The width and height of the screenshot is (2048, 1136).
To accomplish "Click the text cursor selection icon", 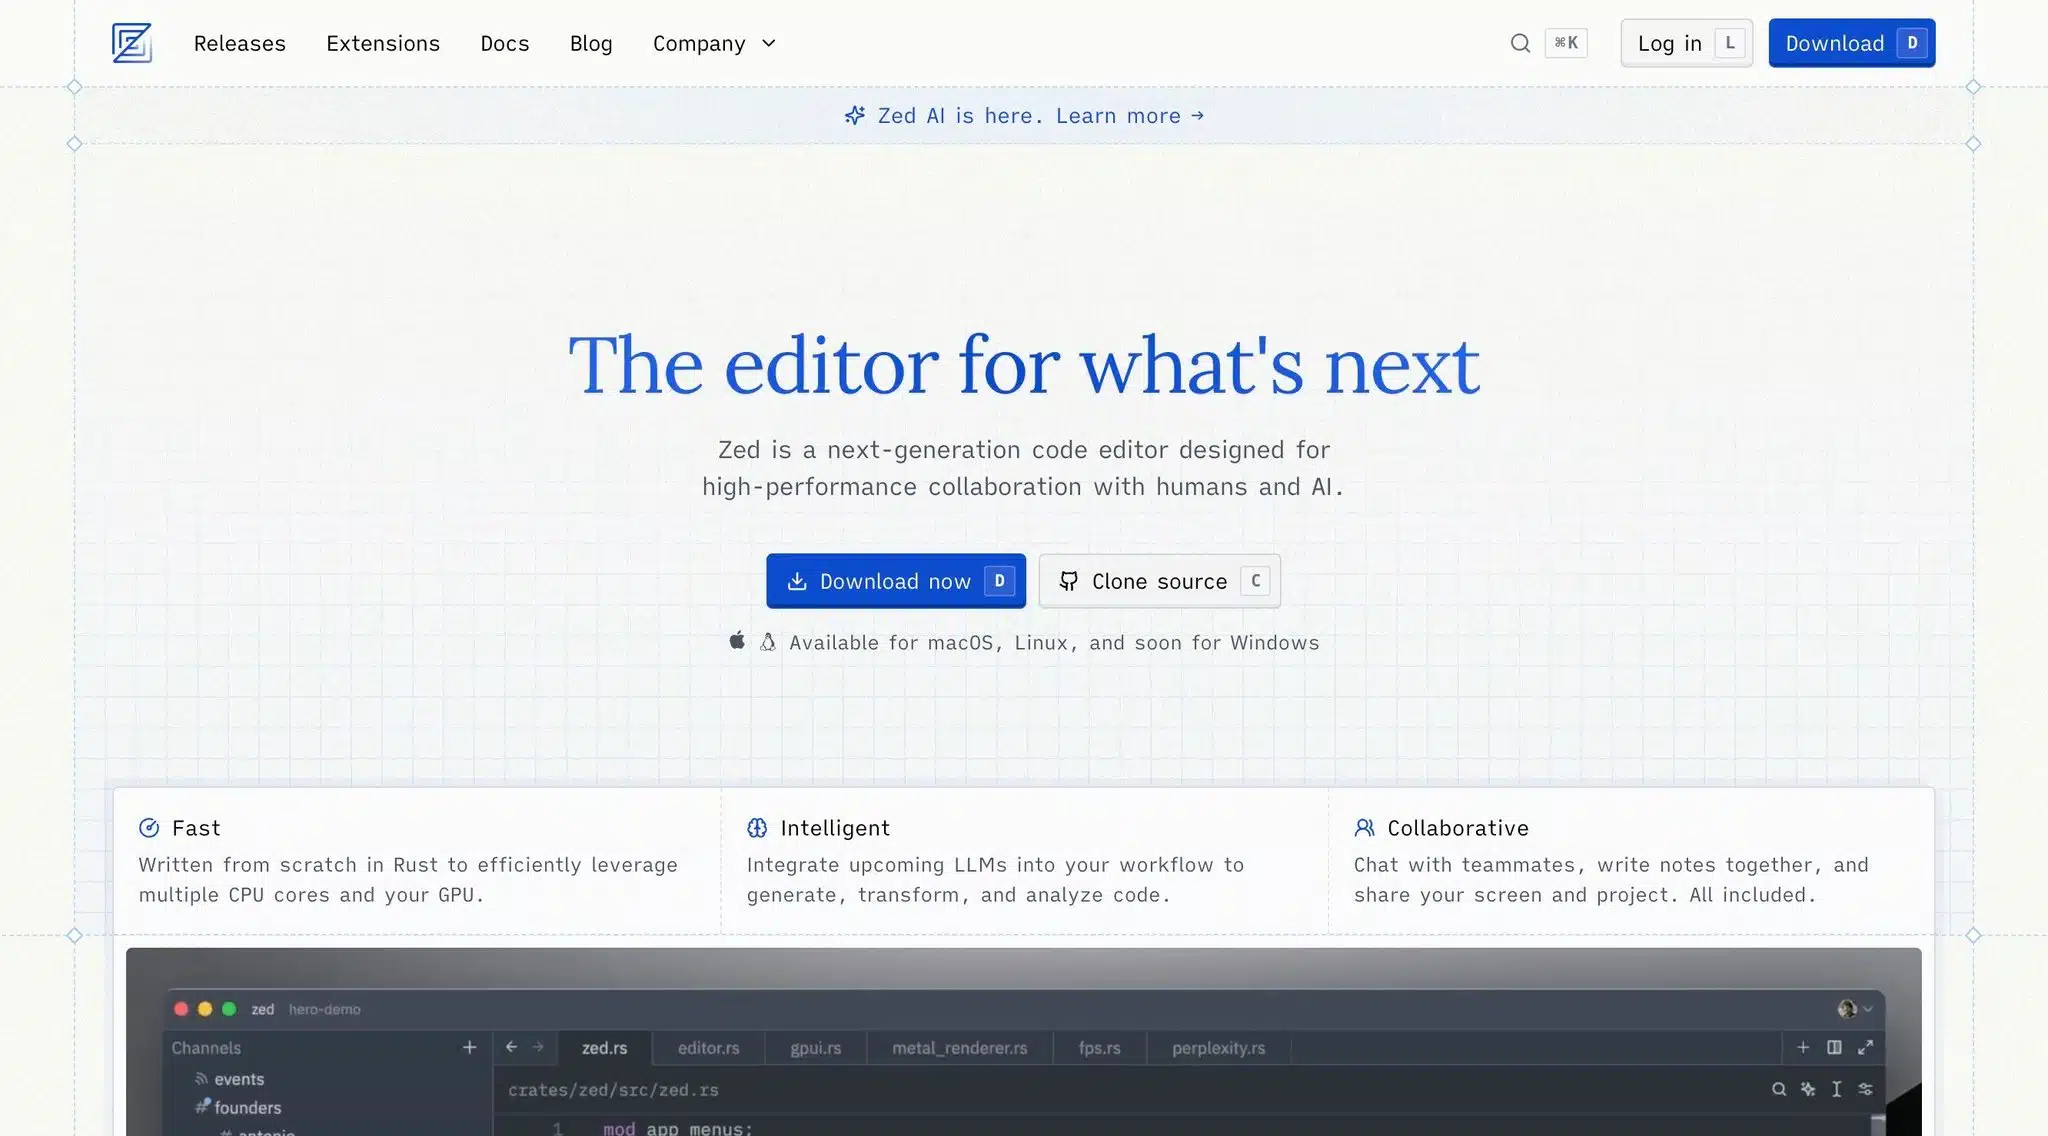I will click(1837, 1089).
